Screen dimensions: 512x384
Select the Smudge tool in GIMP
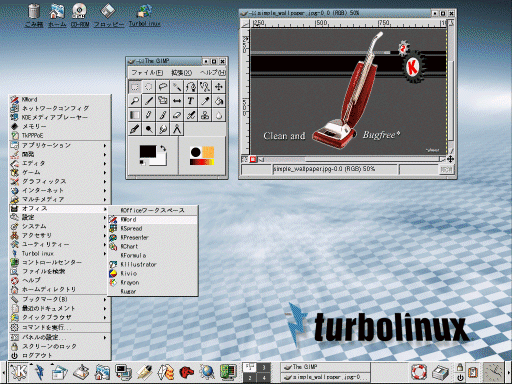pos(163,129)
